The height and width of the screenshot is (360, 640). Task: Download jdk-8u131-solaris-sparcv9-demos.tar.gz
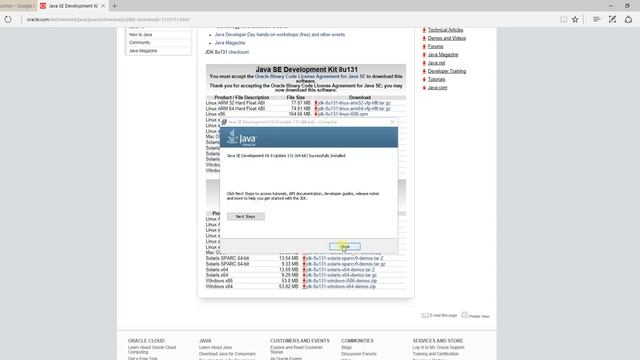click(x=346, y=264)
